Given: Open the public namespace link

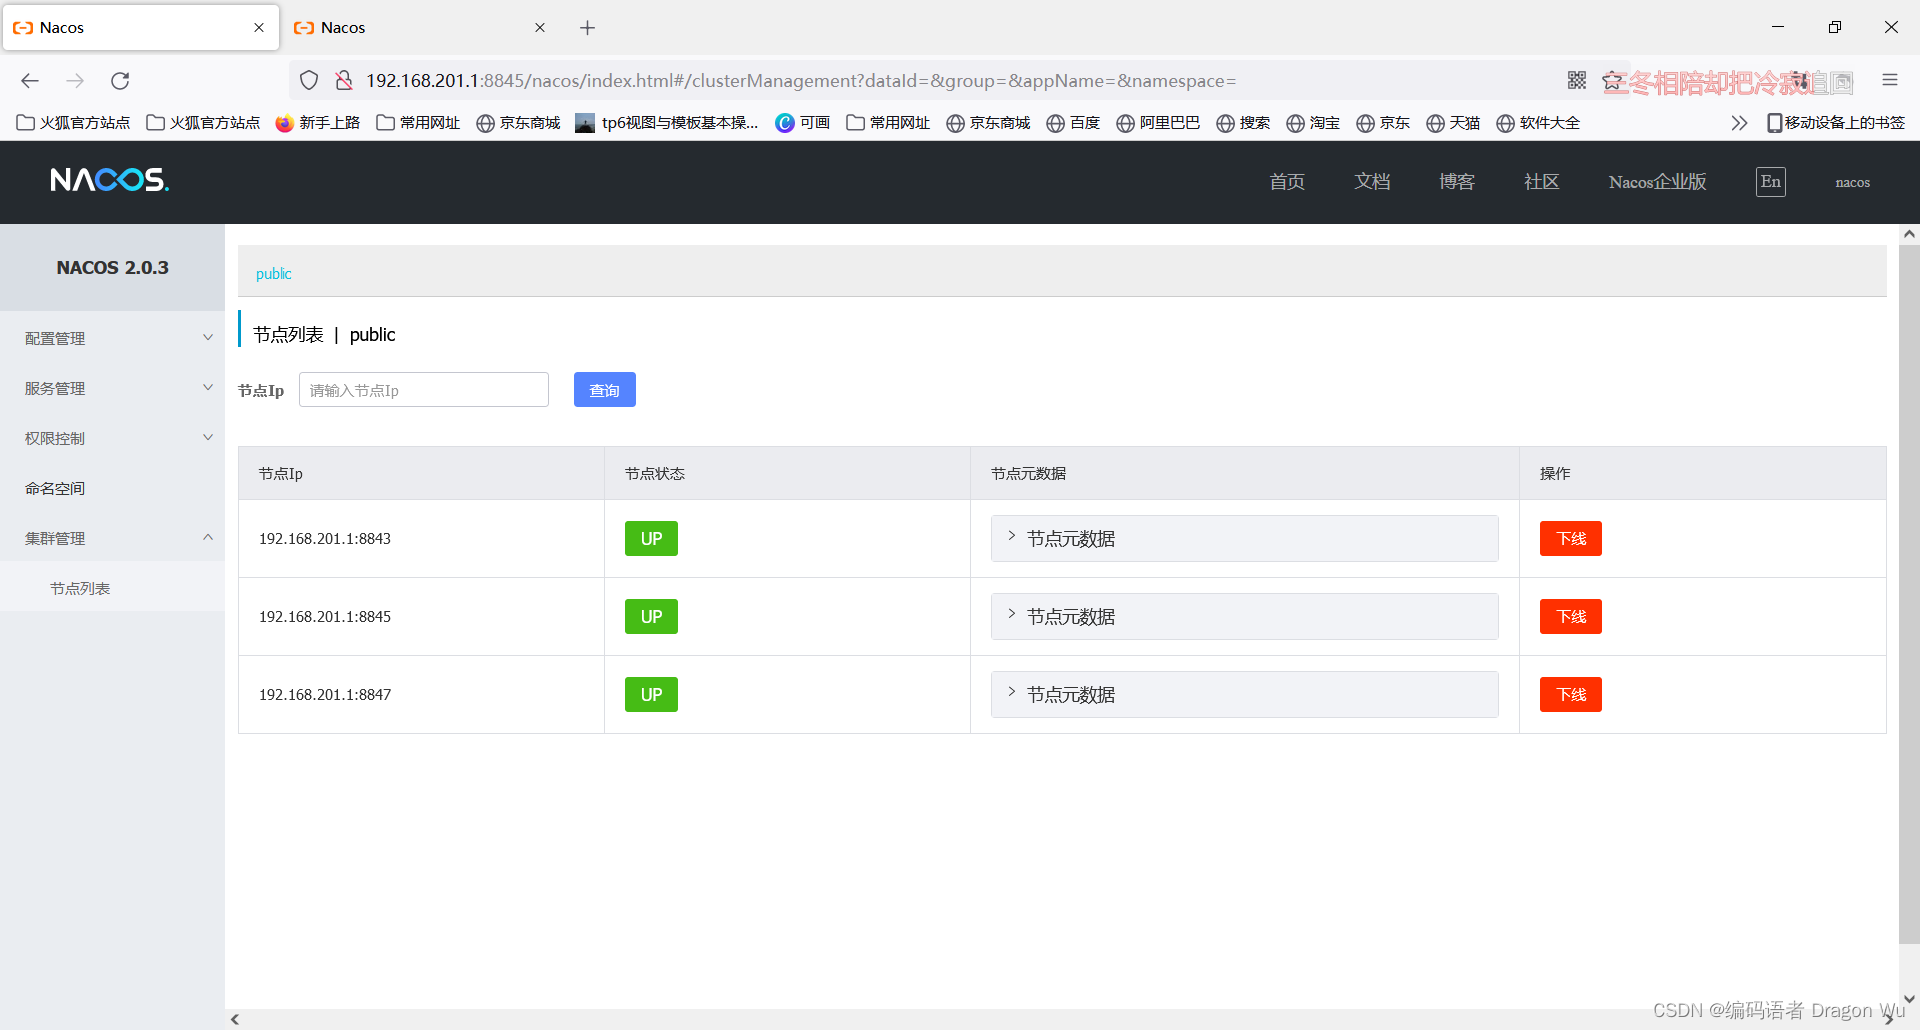Looking at the screenshot, I should (x=273, y=273).
